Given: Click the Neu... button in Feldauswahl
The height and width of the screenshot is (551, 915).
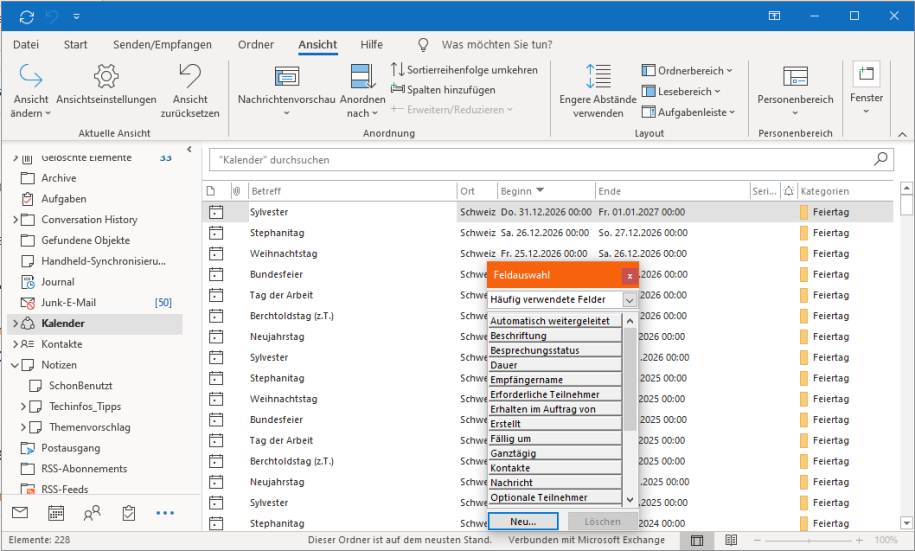Looking at the screenshot, I should (x=523, y=521).
